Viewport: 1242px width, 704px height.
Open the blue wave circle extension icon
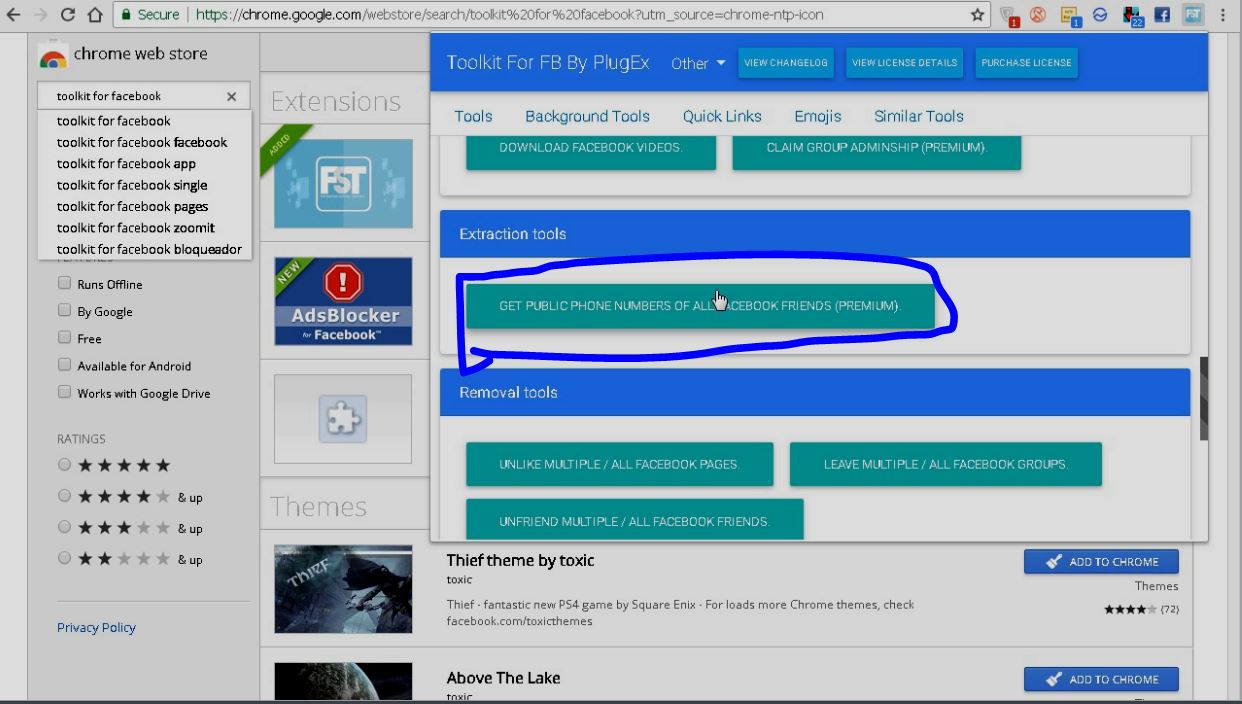[1099, 15]
